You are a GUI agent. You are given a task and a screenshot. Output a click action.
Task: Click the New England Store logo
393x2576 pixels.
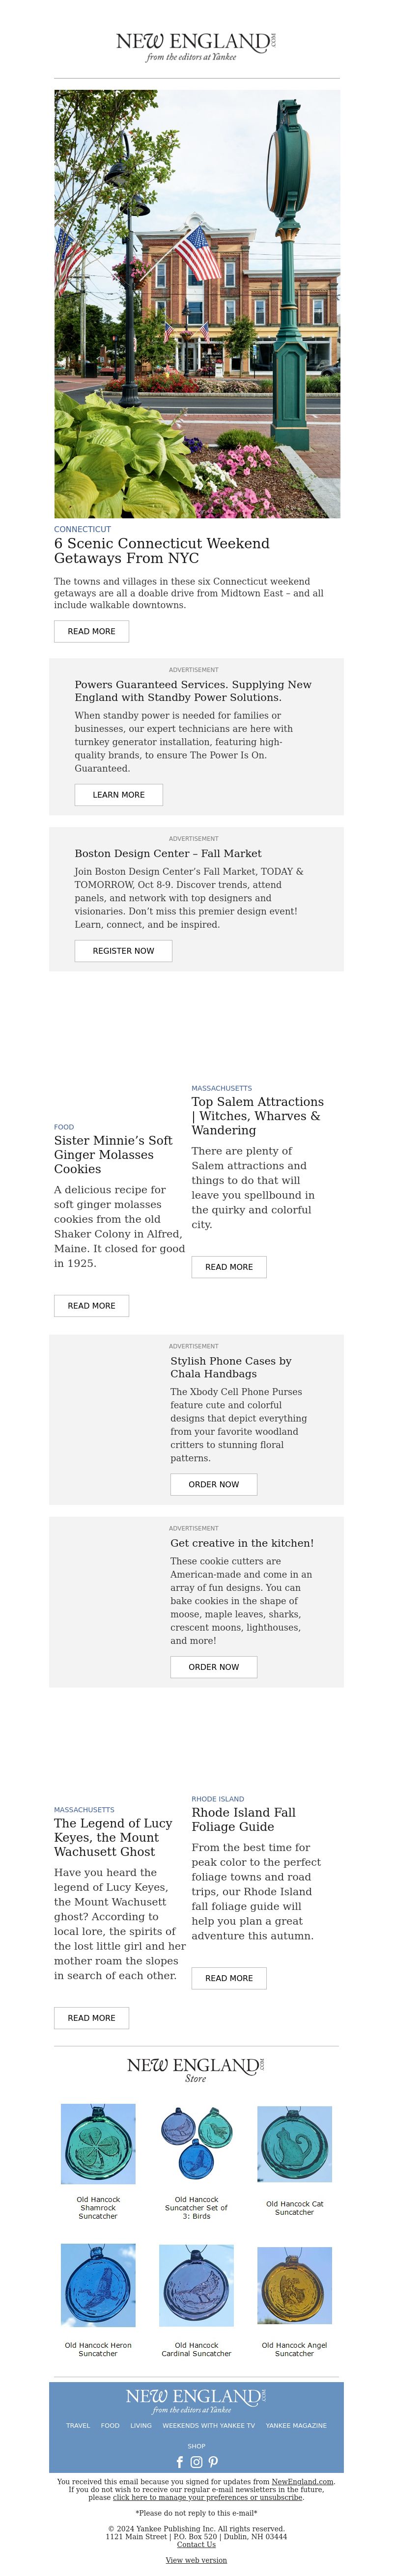[x=196, y=2069]
